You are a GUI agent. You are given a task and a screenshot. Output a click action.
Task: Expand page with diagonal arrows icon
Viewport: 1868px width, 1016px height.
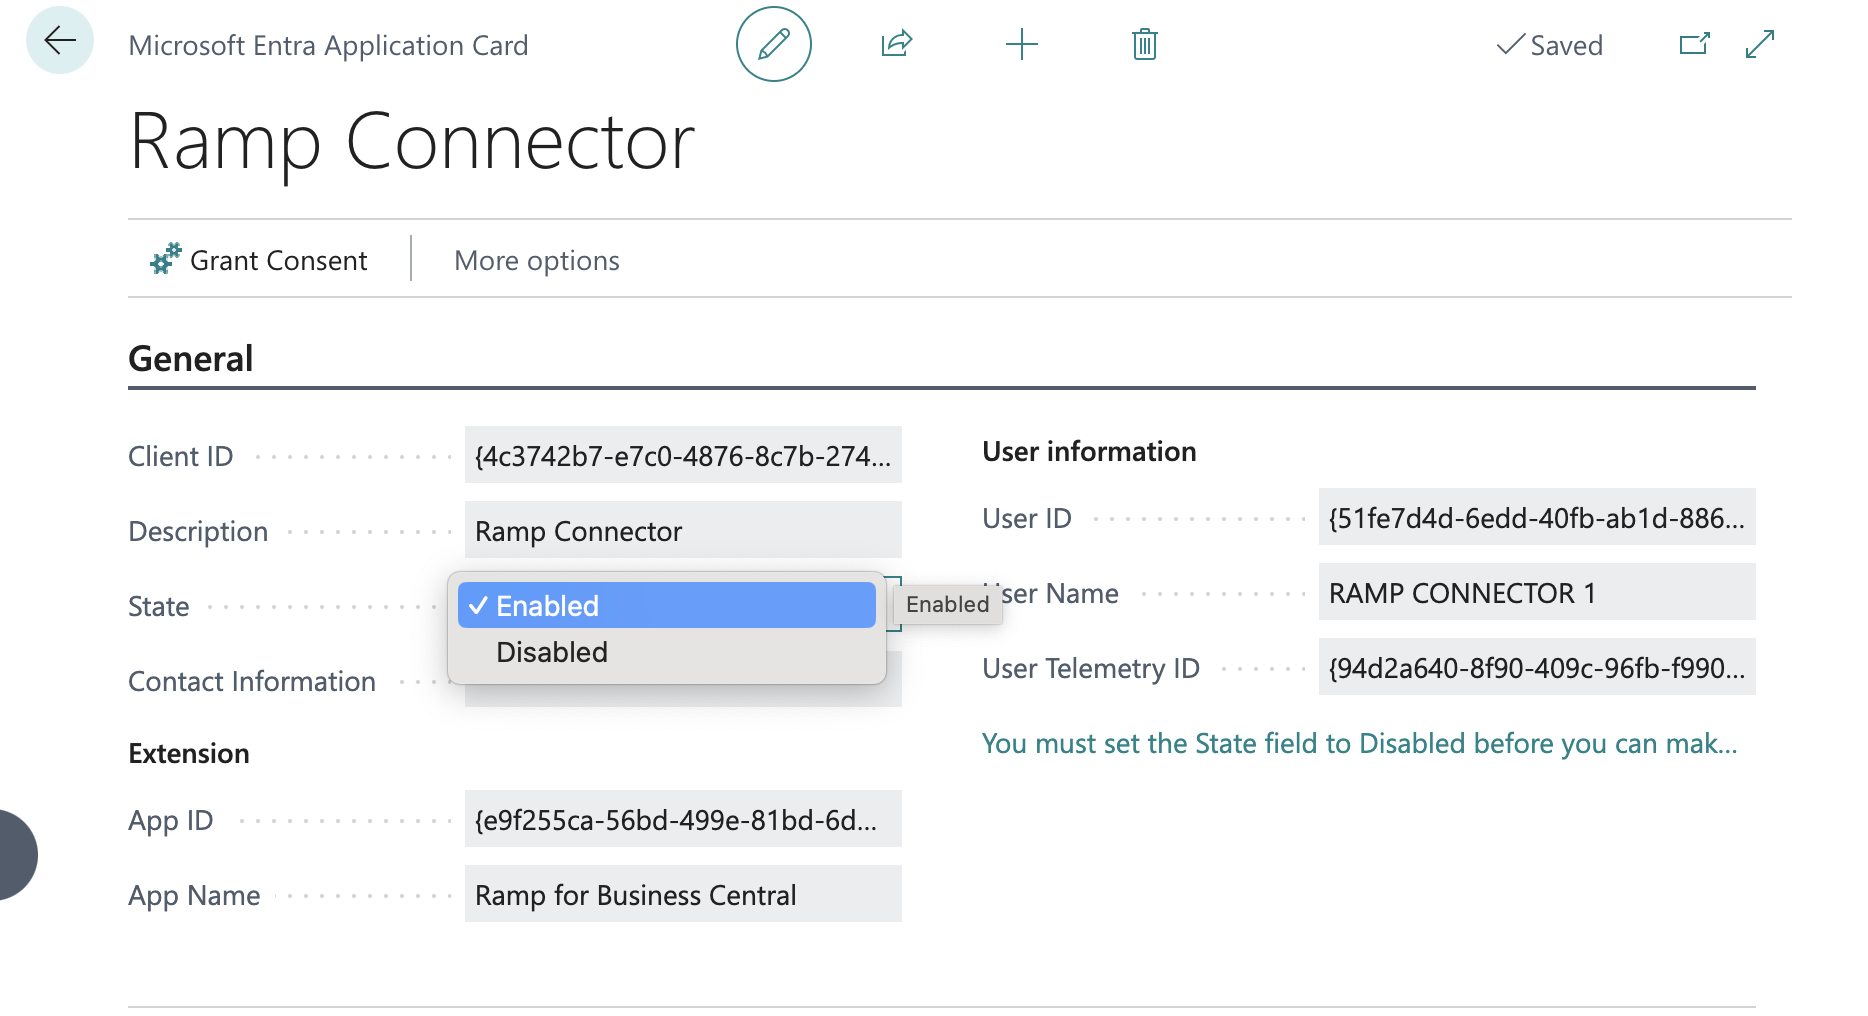click(1760, 44)
